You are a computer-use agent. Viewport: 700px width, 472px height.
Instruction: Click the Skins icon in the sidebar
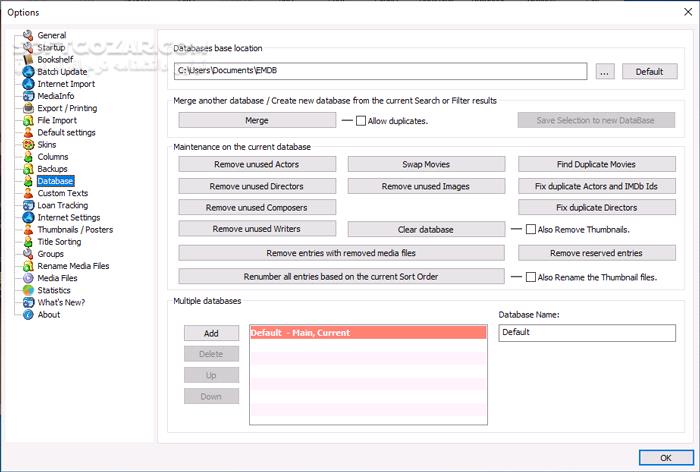point(28,145)
